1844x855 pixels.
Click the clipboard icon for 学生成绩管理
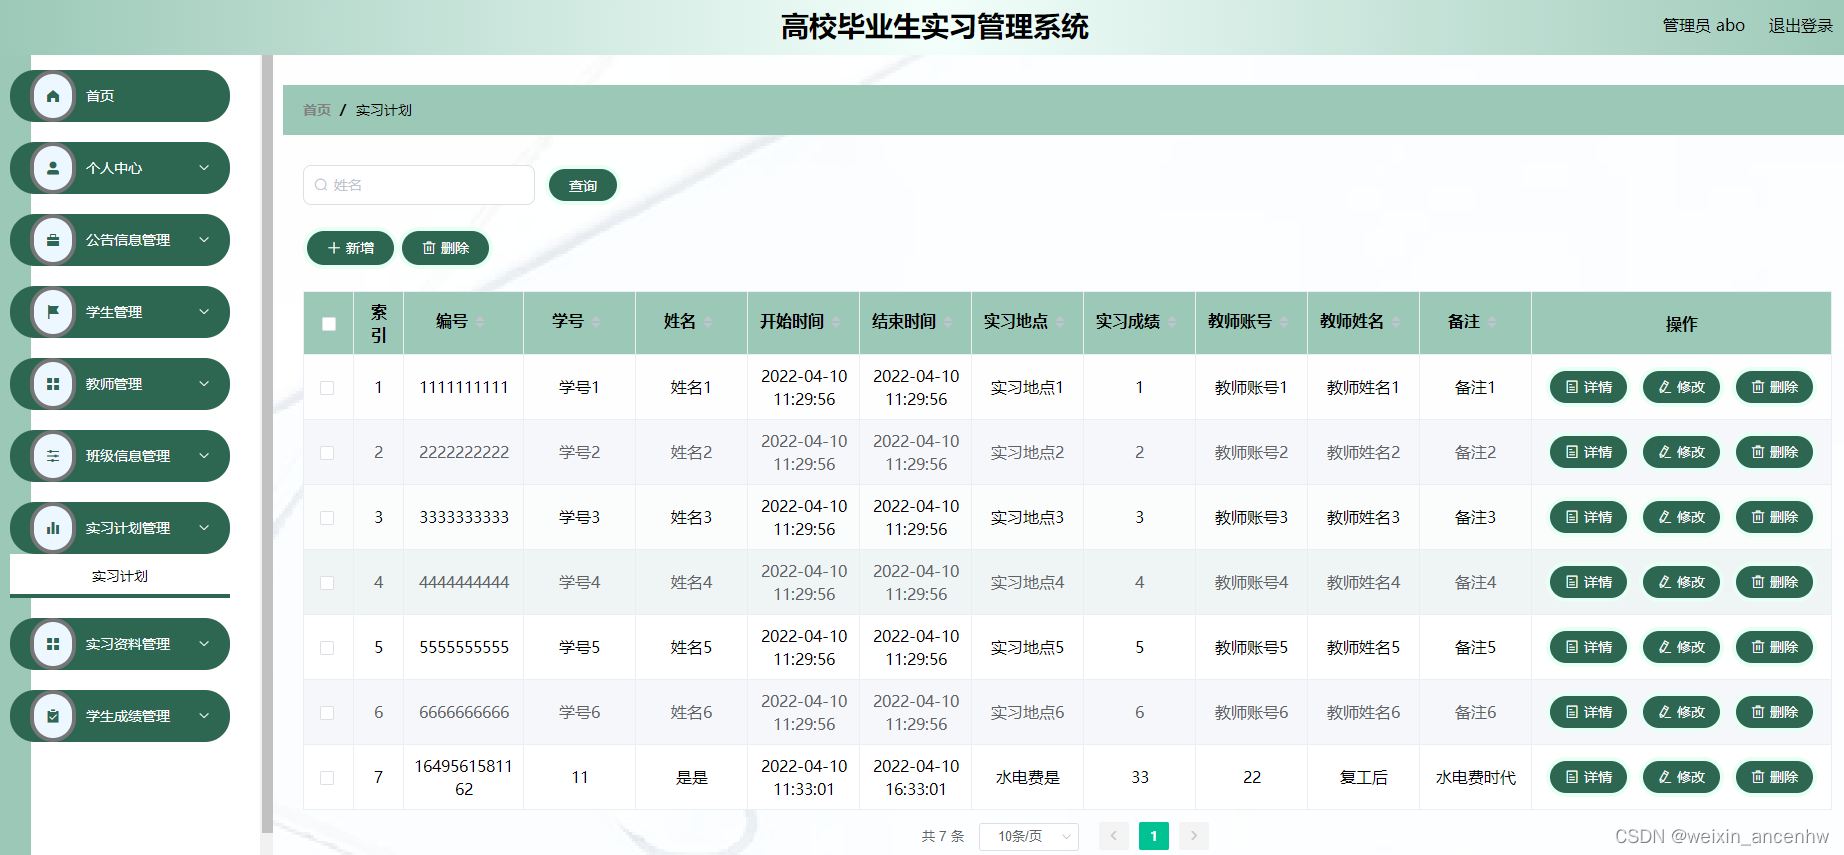click(x=53, y=716)
